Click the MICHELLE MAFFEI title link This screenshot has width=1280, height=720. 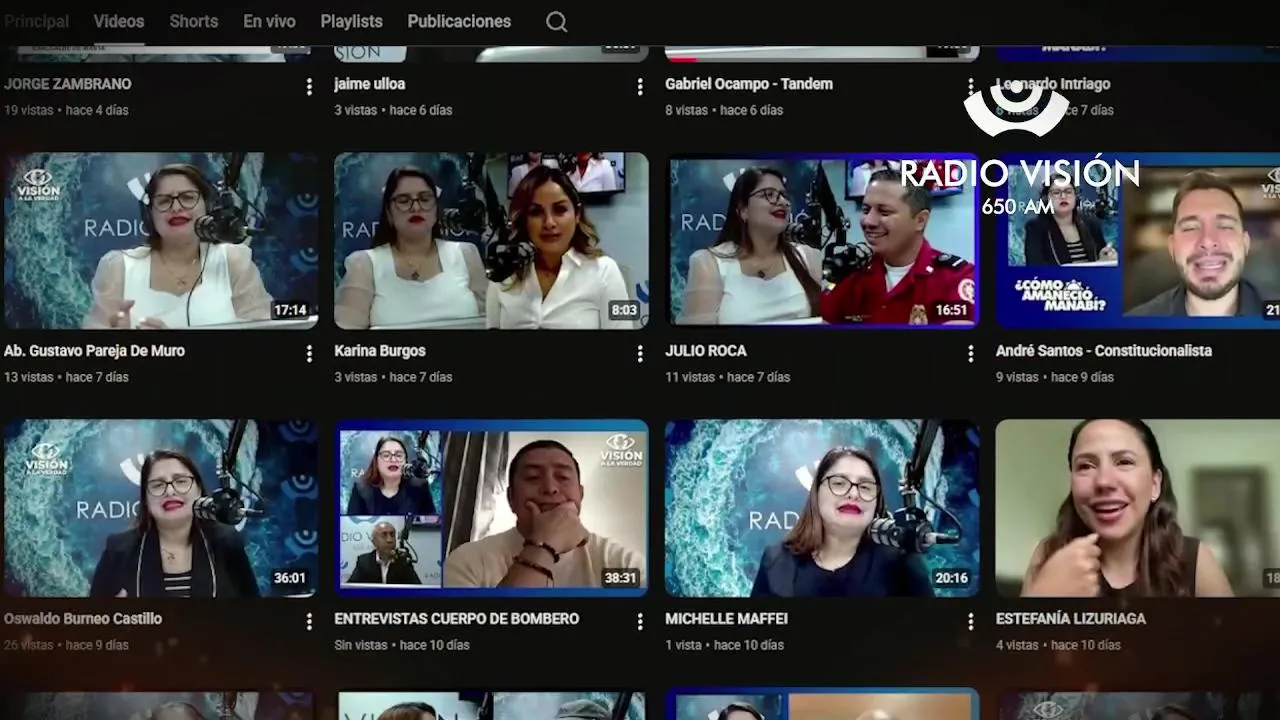tap(727, 619)
